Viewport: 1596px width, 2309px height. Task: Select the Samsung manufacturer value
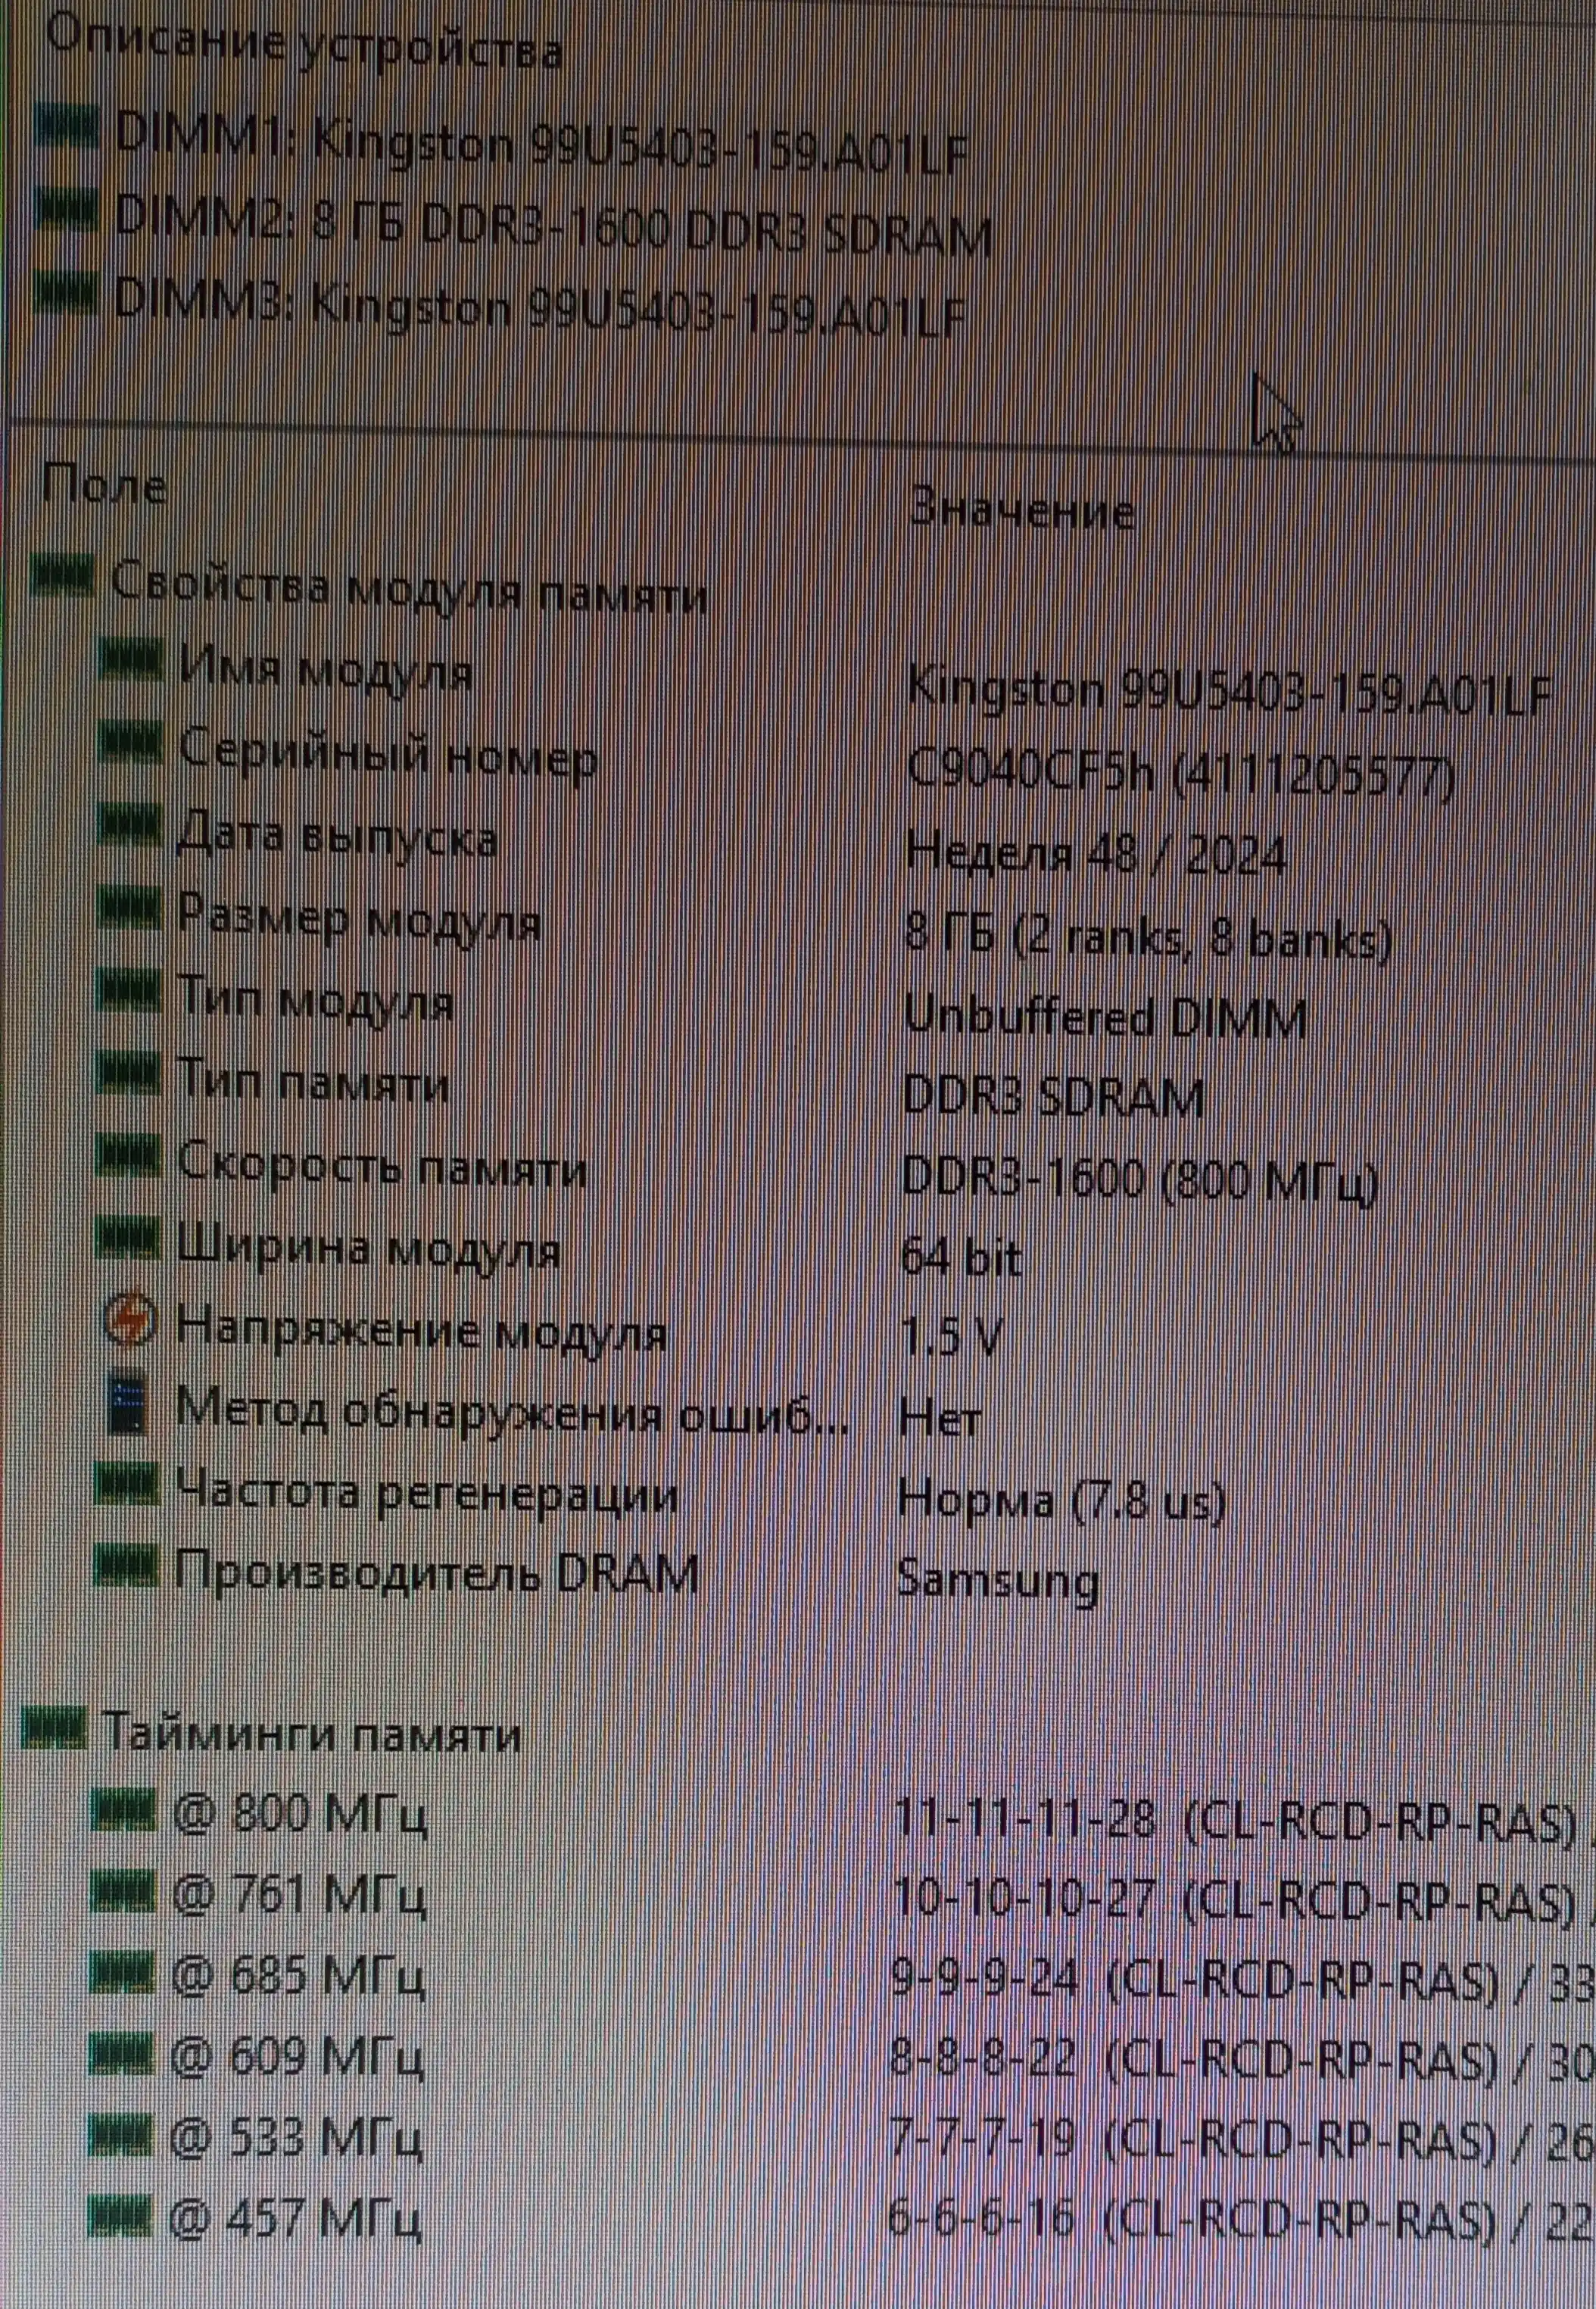pos(997,1581)
